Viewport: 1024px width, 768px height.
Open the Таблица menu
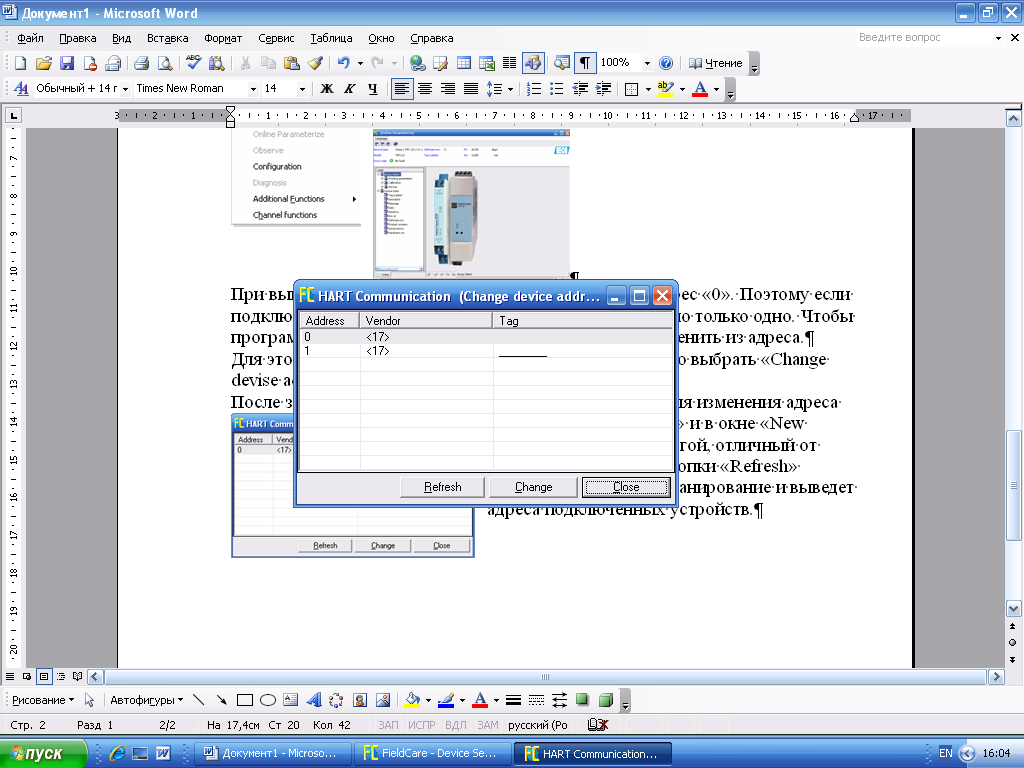(331, 39)
